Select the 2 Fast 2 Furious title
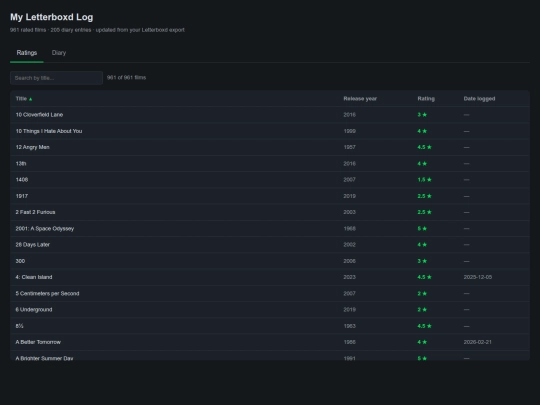This screenshot has height=405, width=540. (35, 212)
